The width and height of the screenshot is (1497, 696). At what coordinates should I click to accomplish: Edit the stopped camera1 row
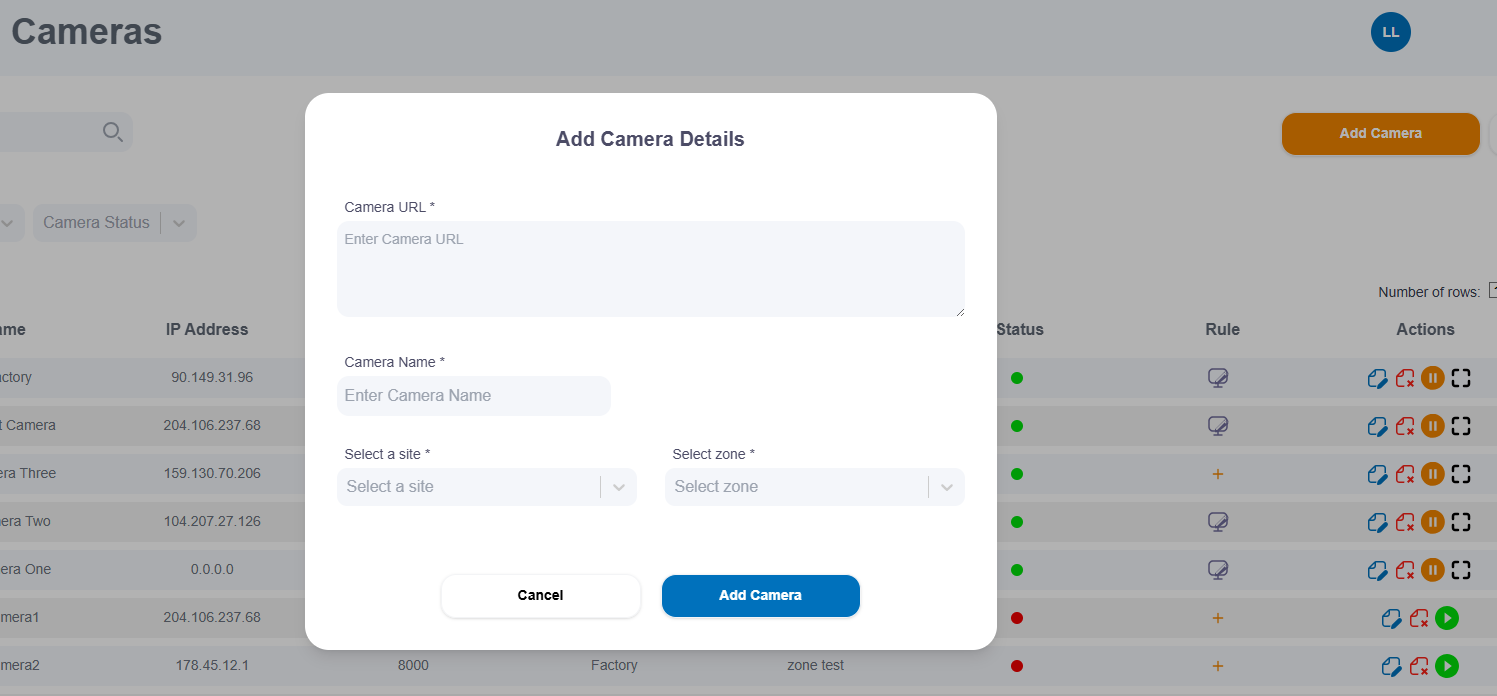tap(1391, 618)
